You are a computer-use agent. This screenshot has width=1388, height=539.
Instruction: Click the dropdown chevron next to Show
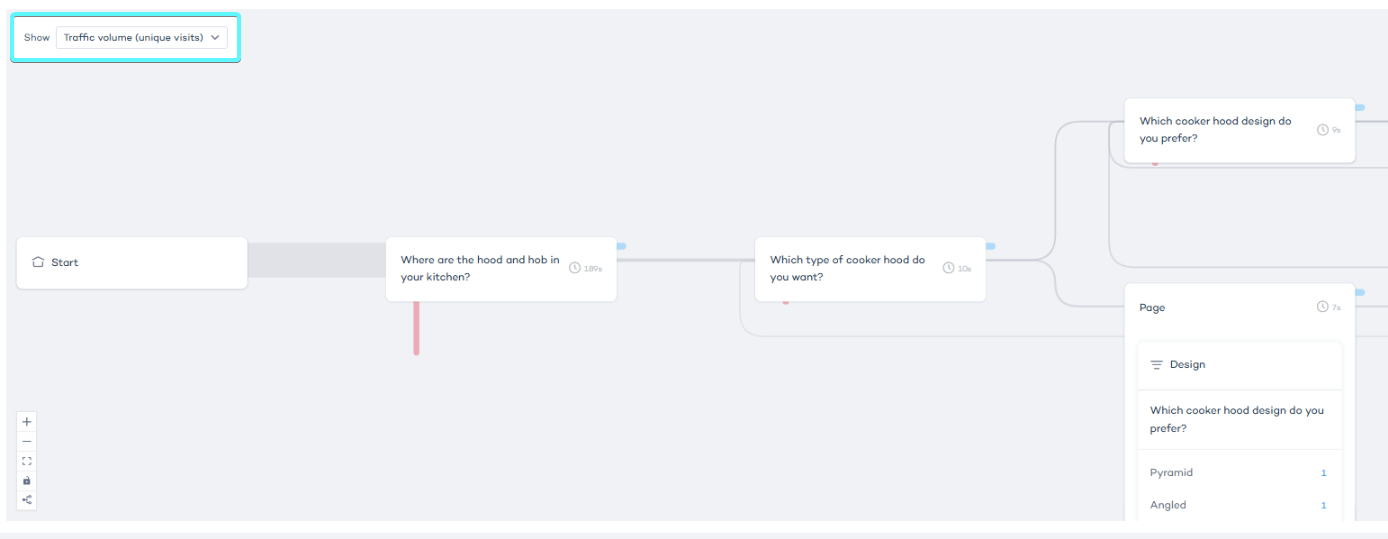(215, 38)
